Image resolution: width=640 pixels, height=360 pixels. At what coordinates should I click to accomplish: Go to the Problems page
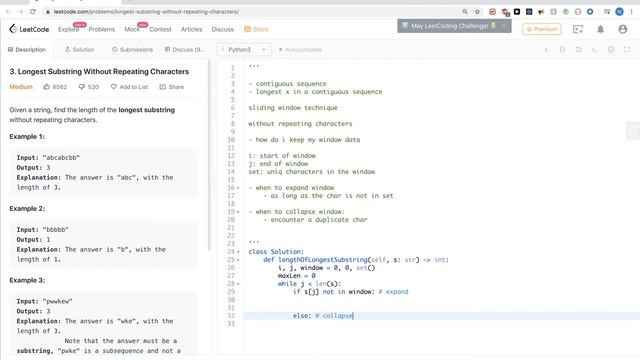tap(102, 29)
